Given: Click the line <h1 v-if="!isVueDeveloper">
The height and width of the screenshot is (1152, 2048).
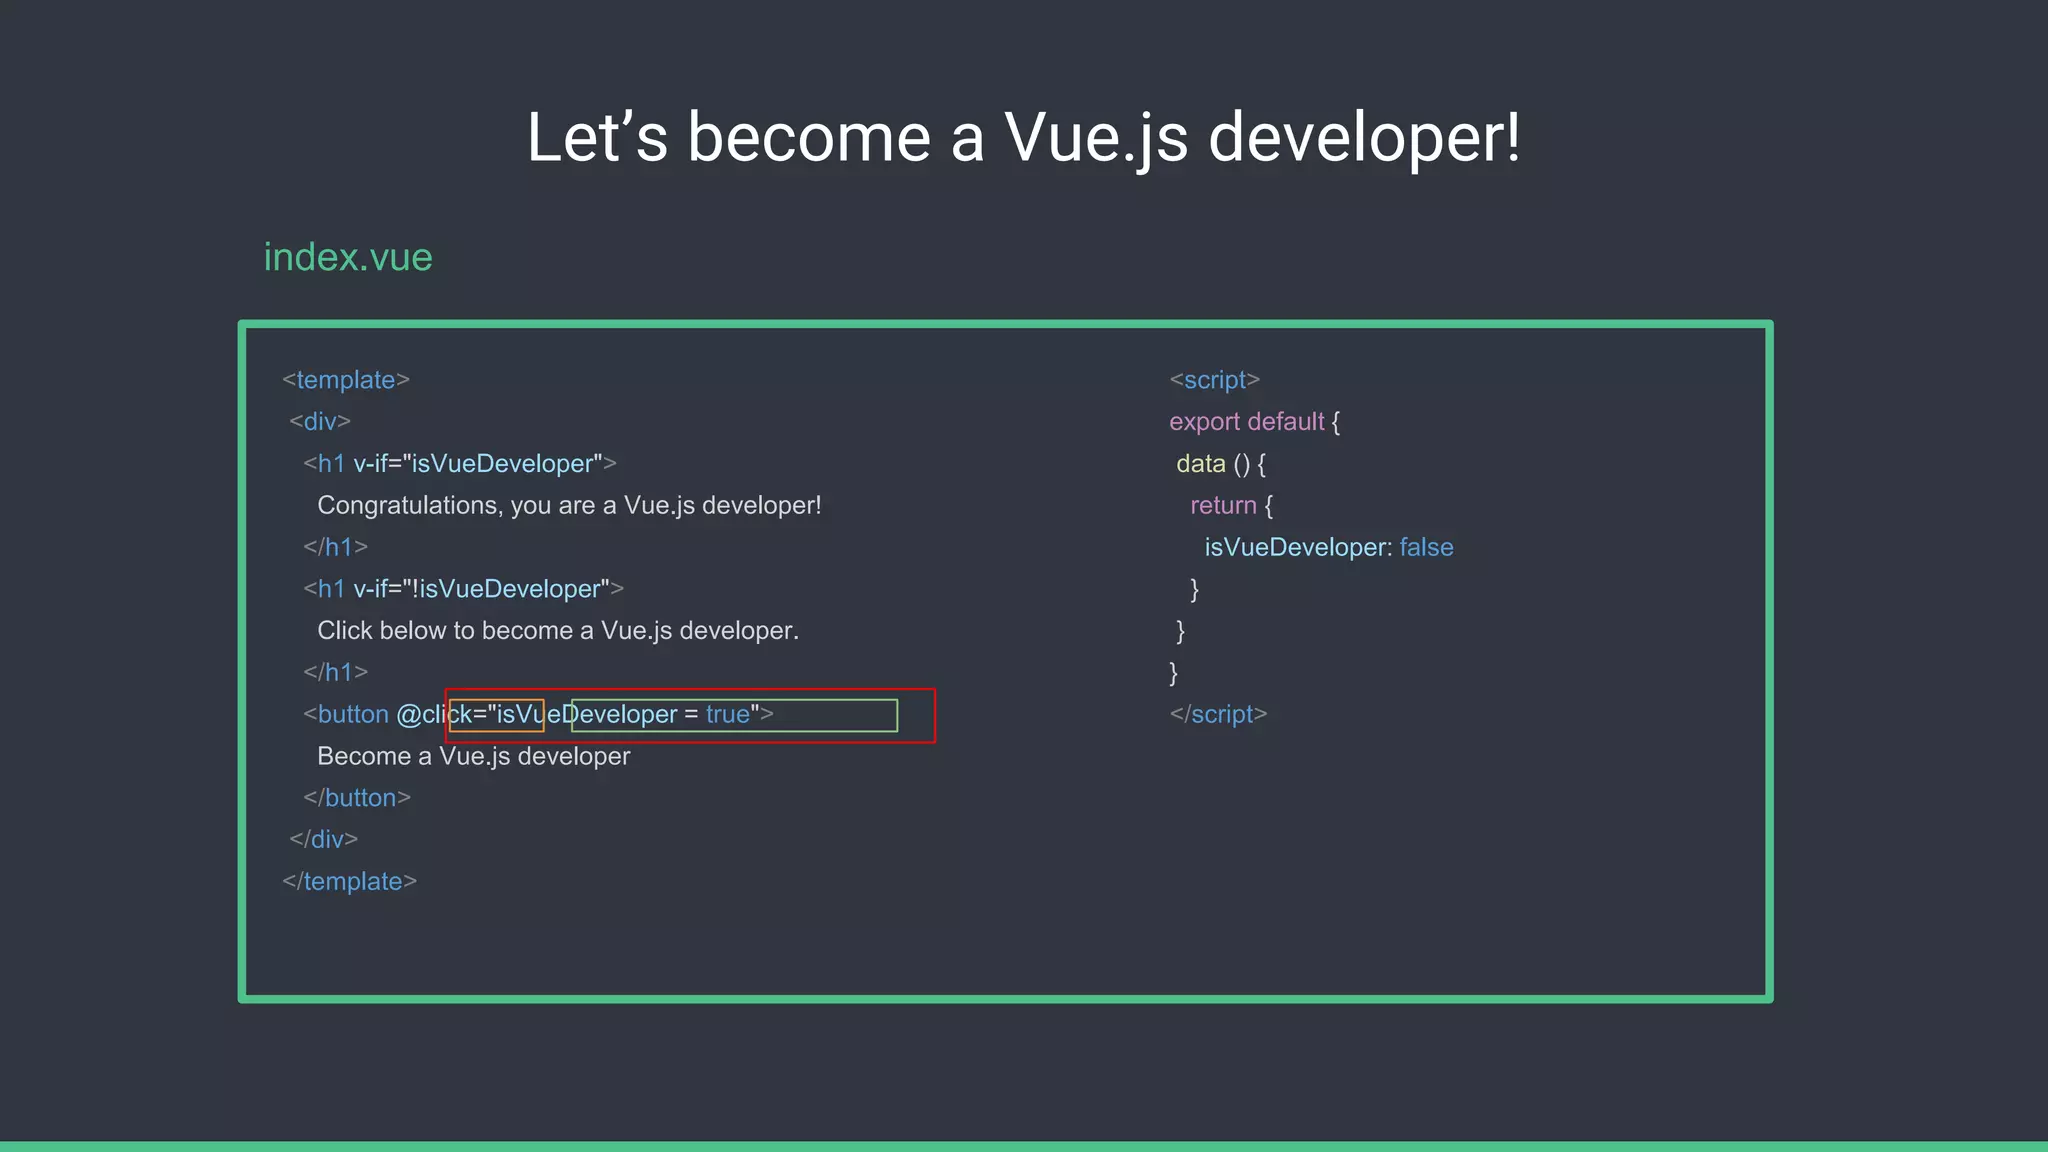Looking at the screenshot, I should [464, 589].
